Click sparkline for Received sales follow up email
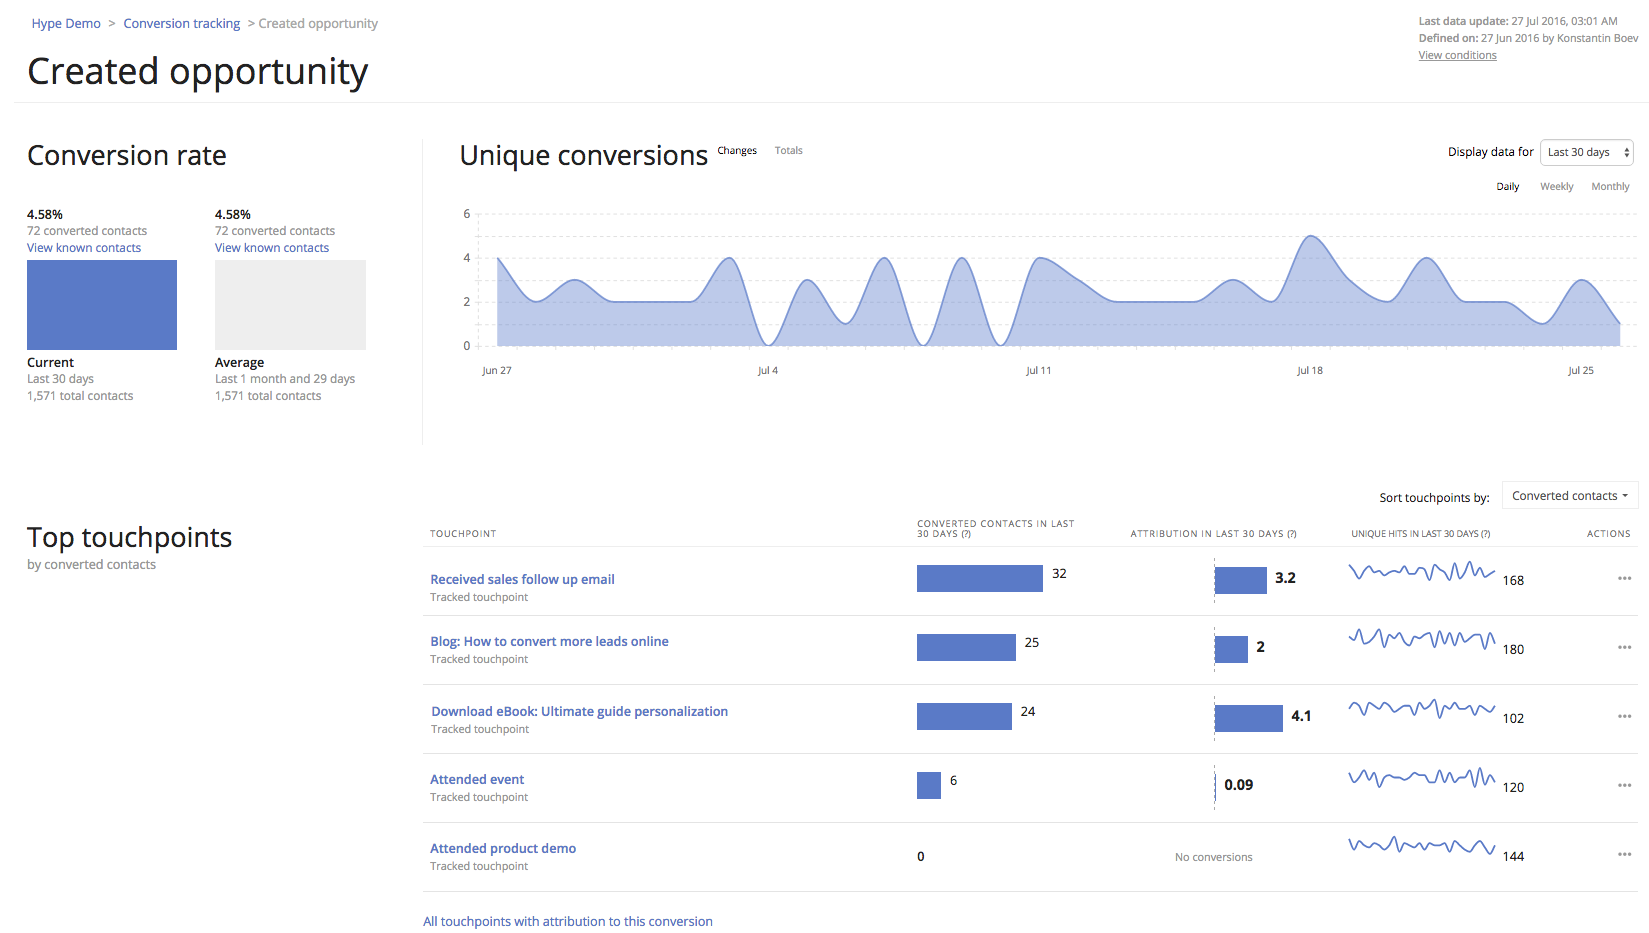Screen dimensions: 1649x933 (1421, 573)
